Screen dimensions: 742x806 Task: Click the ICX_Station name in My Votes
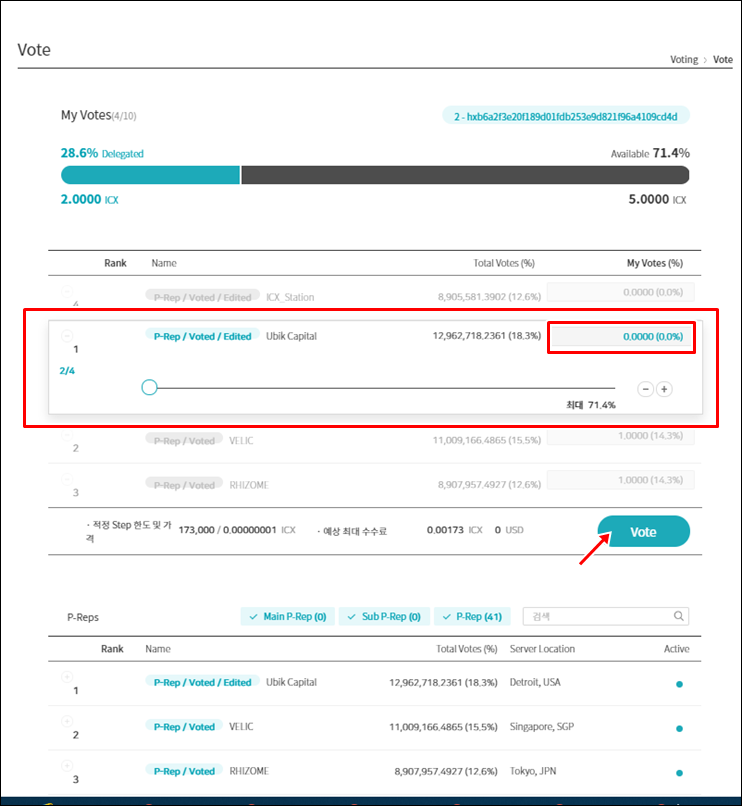290,297
